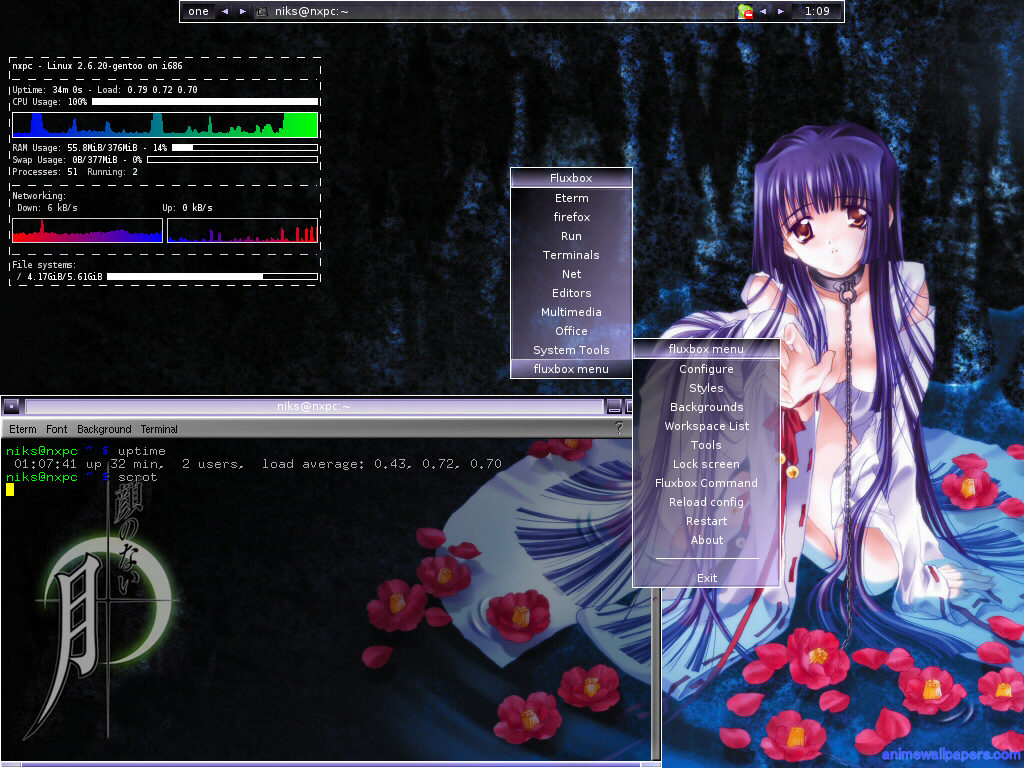Expand the Net submenu
The image size is (1024, 768).
pos(571,274)
